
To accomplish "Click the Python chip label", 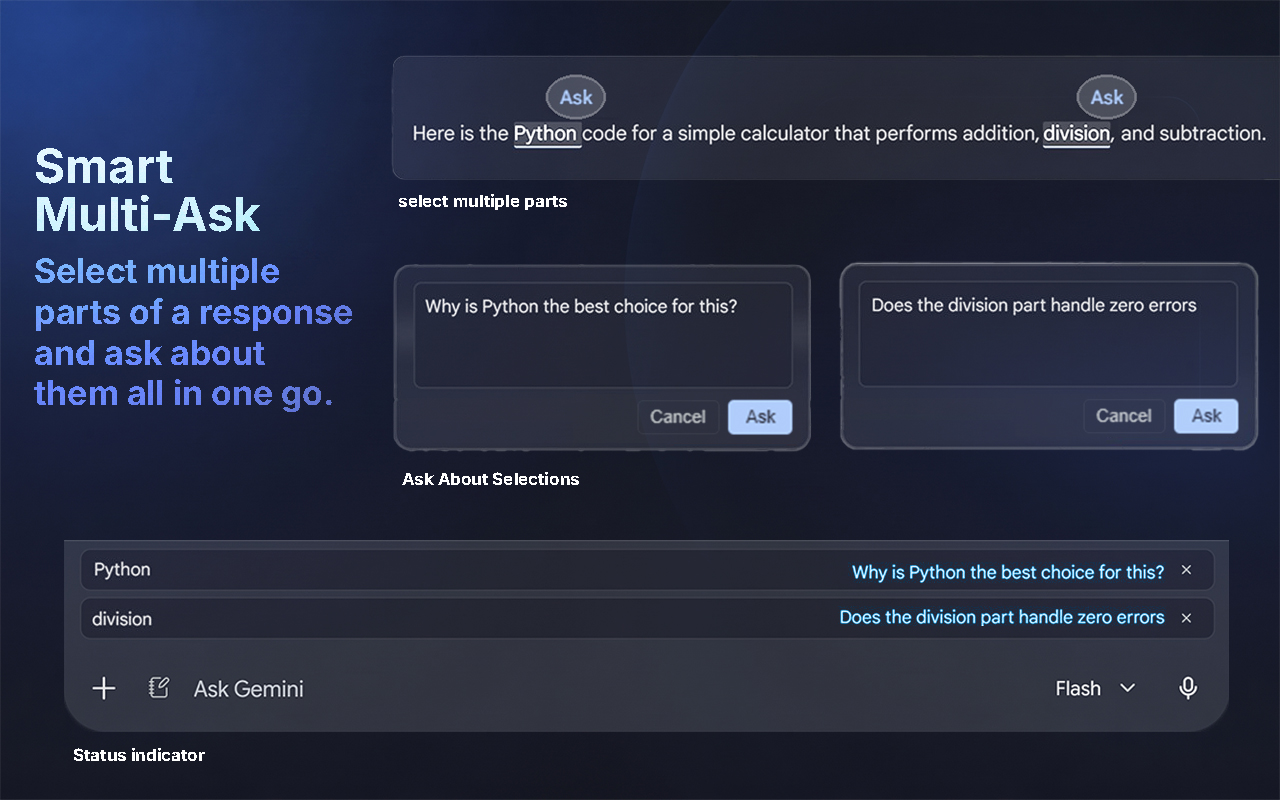I will [122, 569].
